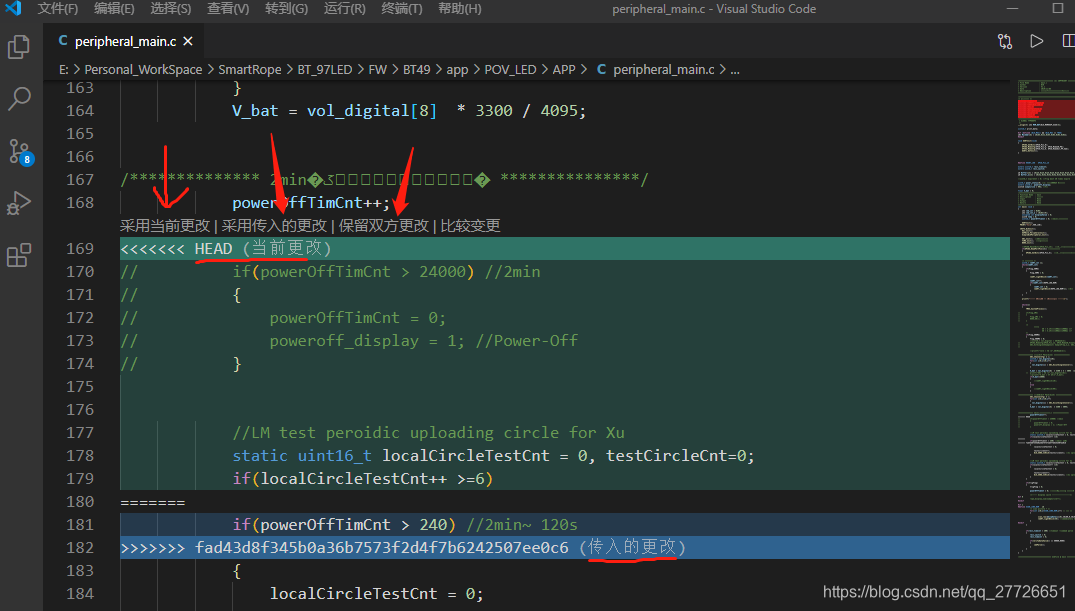Click 采用传入的更改 to accept incoming change
This screenshot has width=1075, height=611.
point(274,226)
